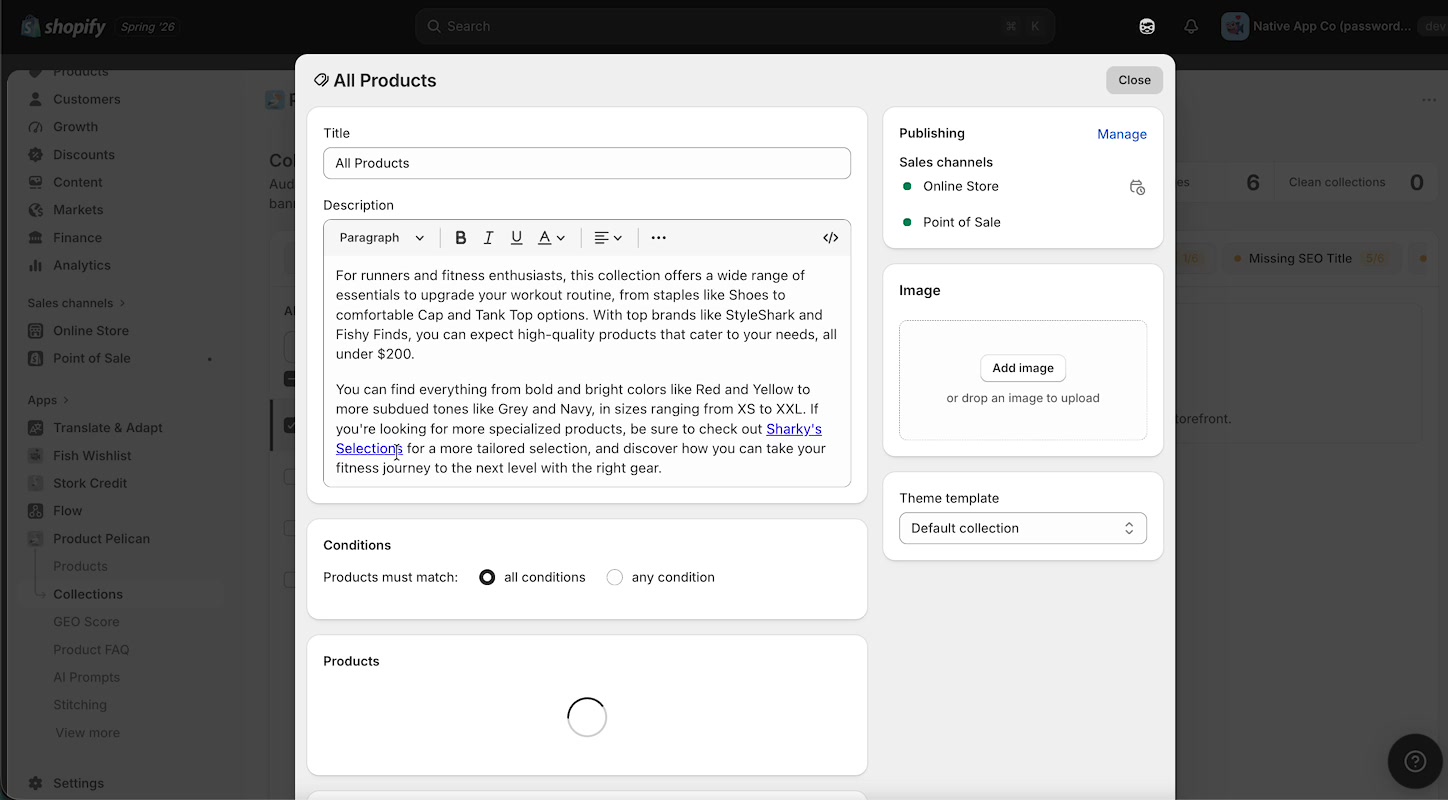Click the Clean collections stat
The width and height of the screenshot is (1448, 800).
tap(1356, 182)
